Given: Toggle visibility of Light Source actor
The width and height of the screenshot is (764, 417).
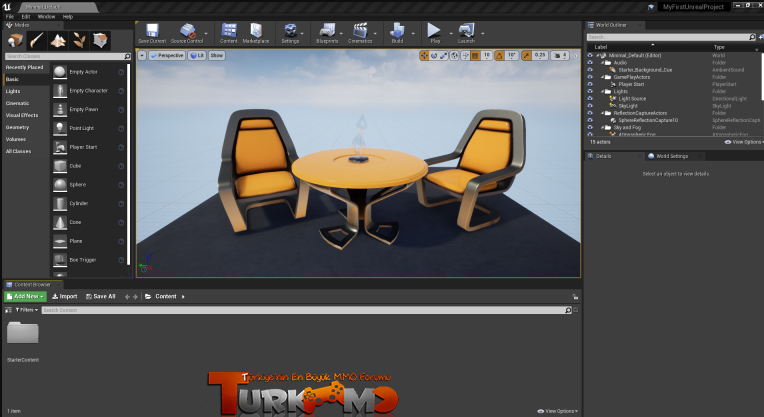Looking at the screenshot, I should [590, 98].
